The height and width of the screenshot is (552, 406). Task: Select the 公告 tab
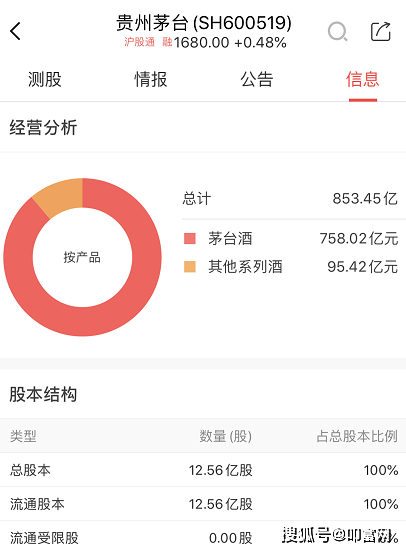tap(257, 79)
